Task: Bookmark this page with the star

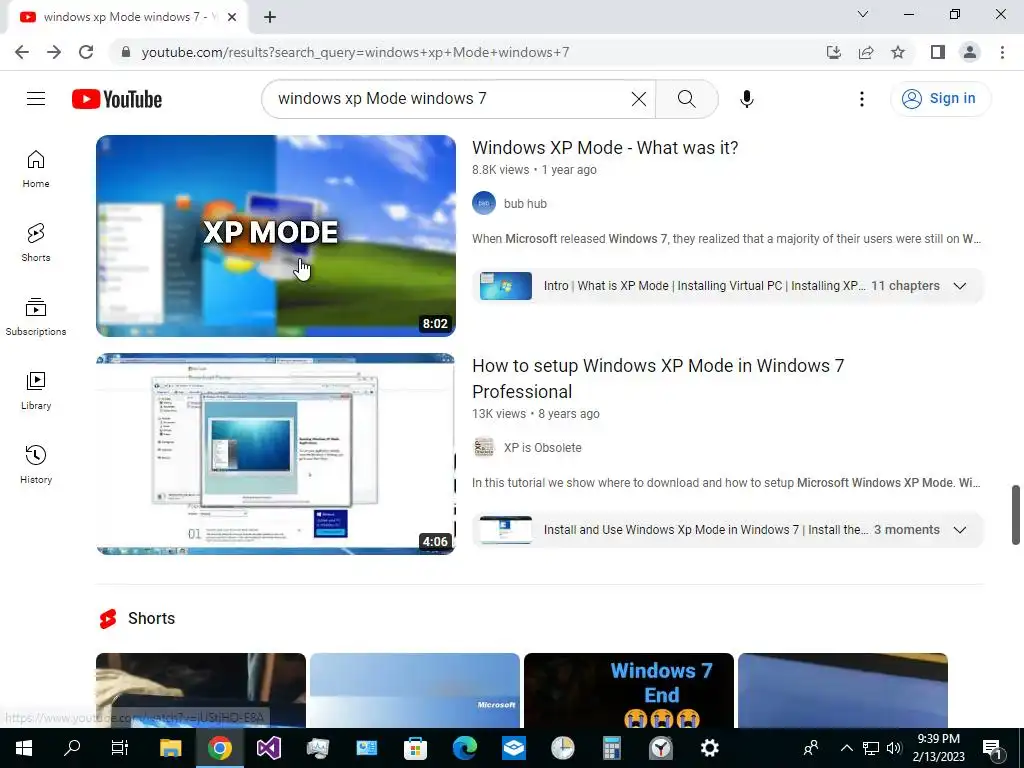Action: click(898, 52)
